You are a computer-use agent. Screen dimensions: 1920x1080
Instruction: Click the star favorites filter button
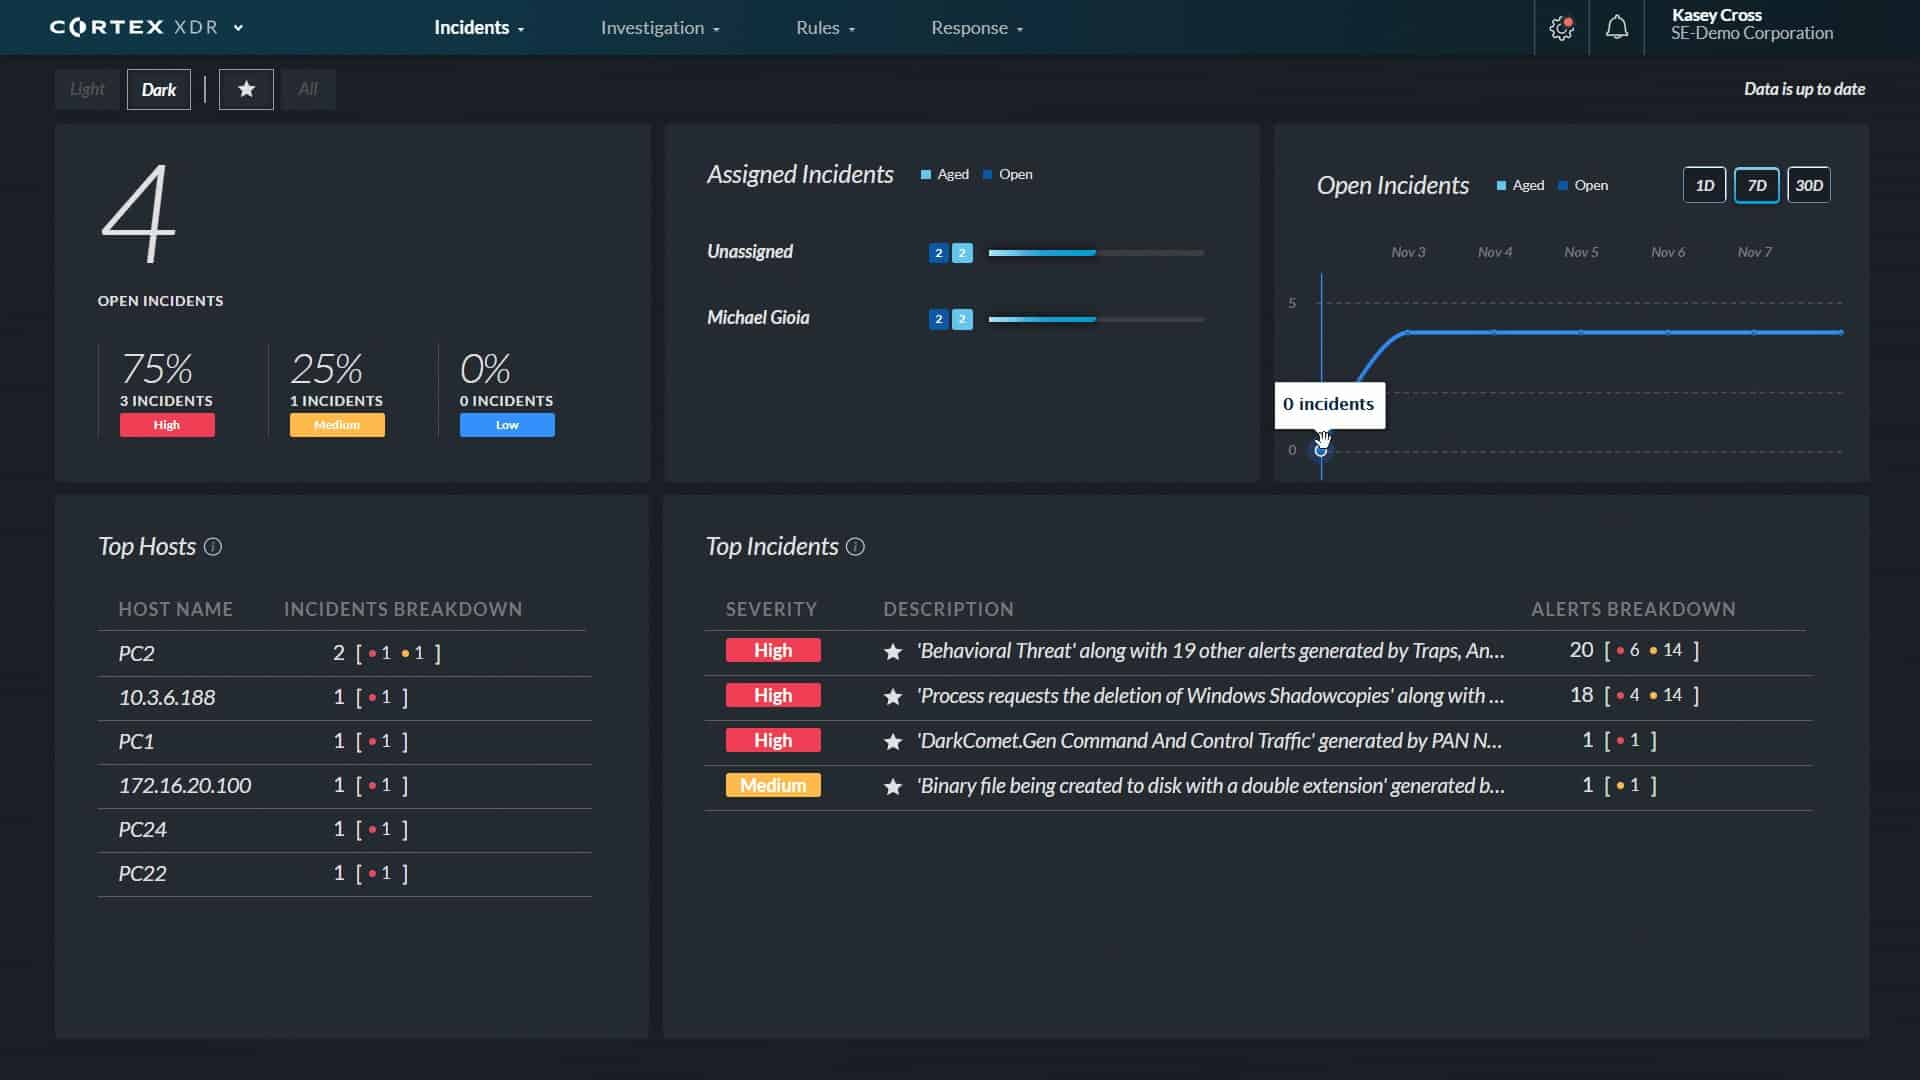pos(246,89)
